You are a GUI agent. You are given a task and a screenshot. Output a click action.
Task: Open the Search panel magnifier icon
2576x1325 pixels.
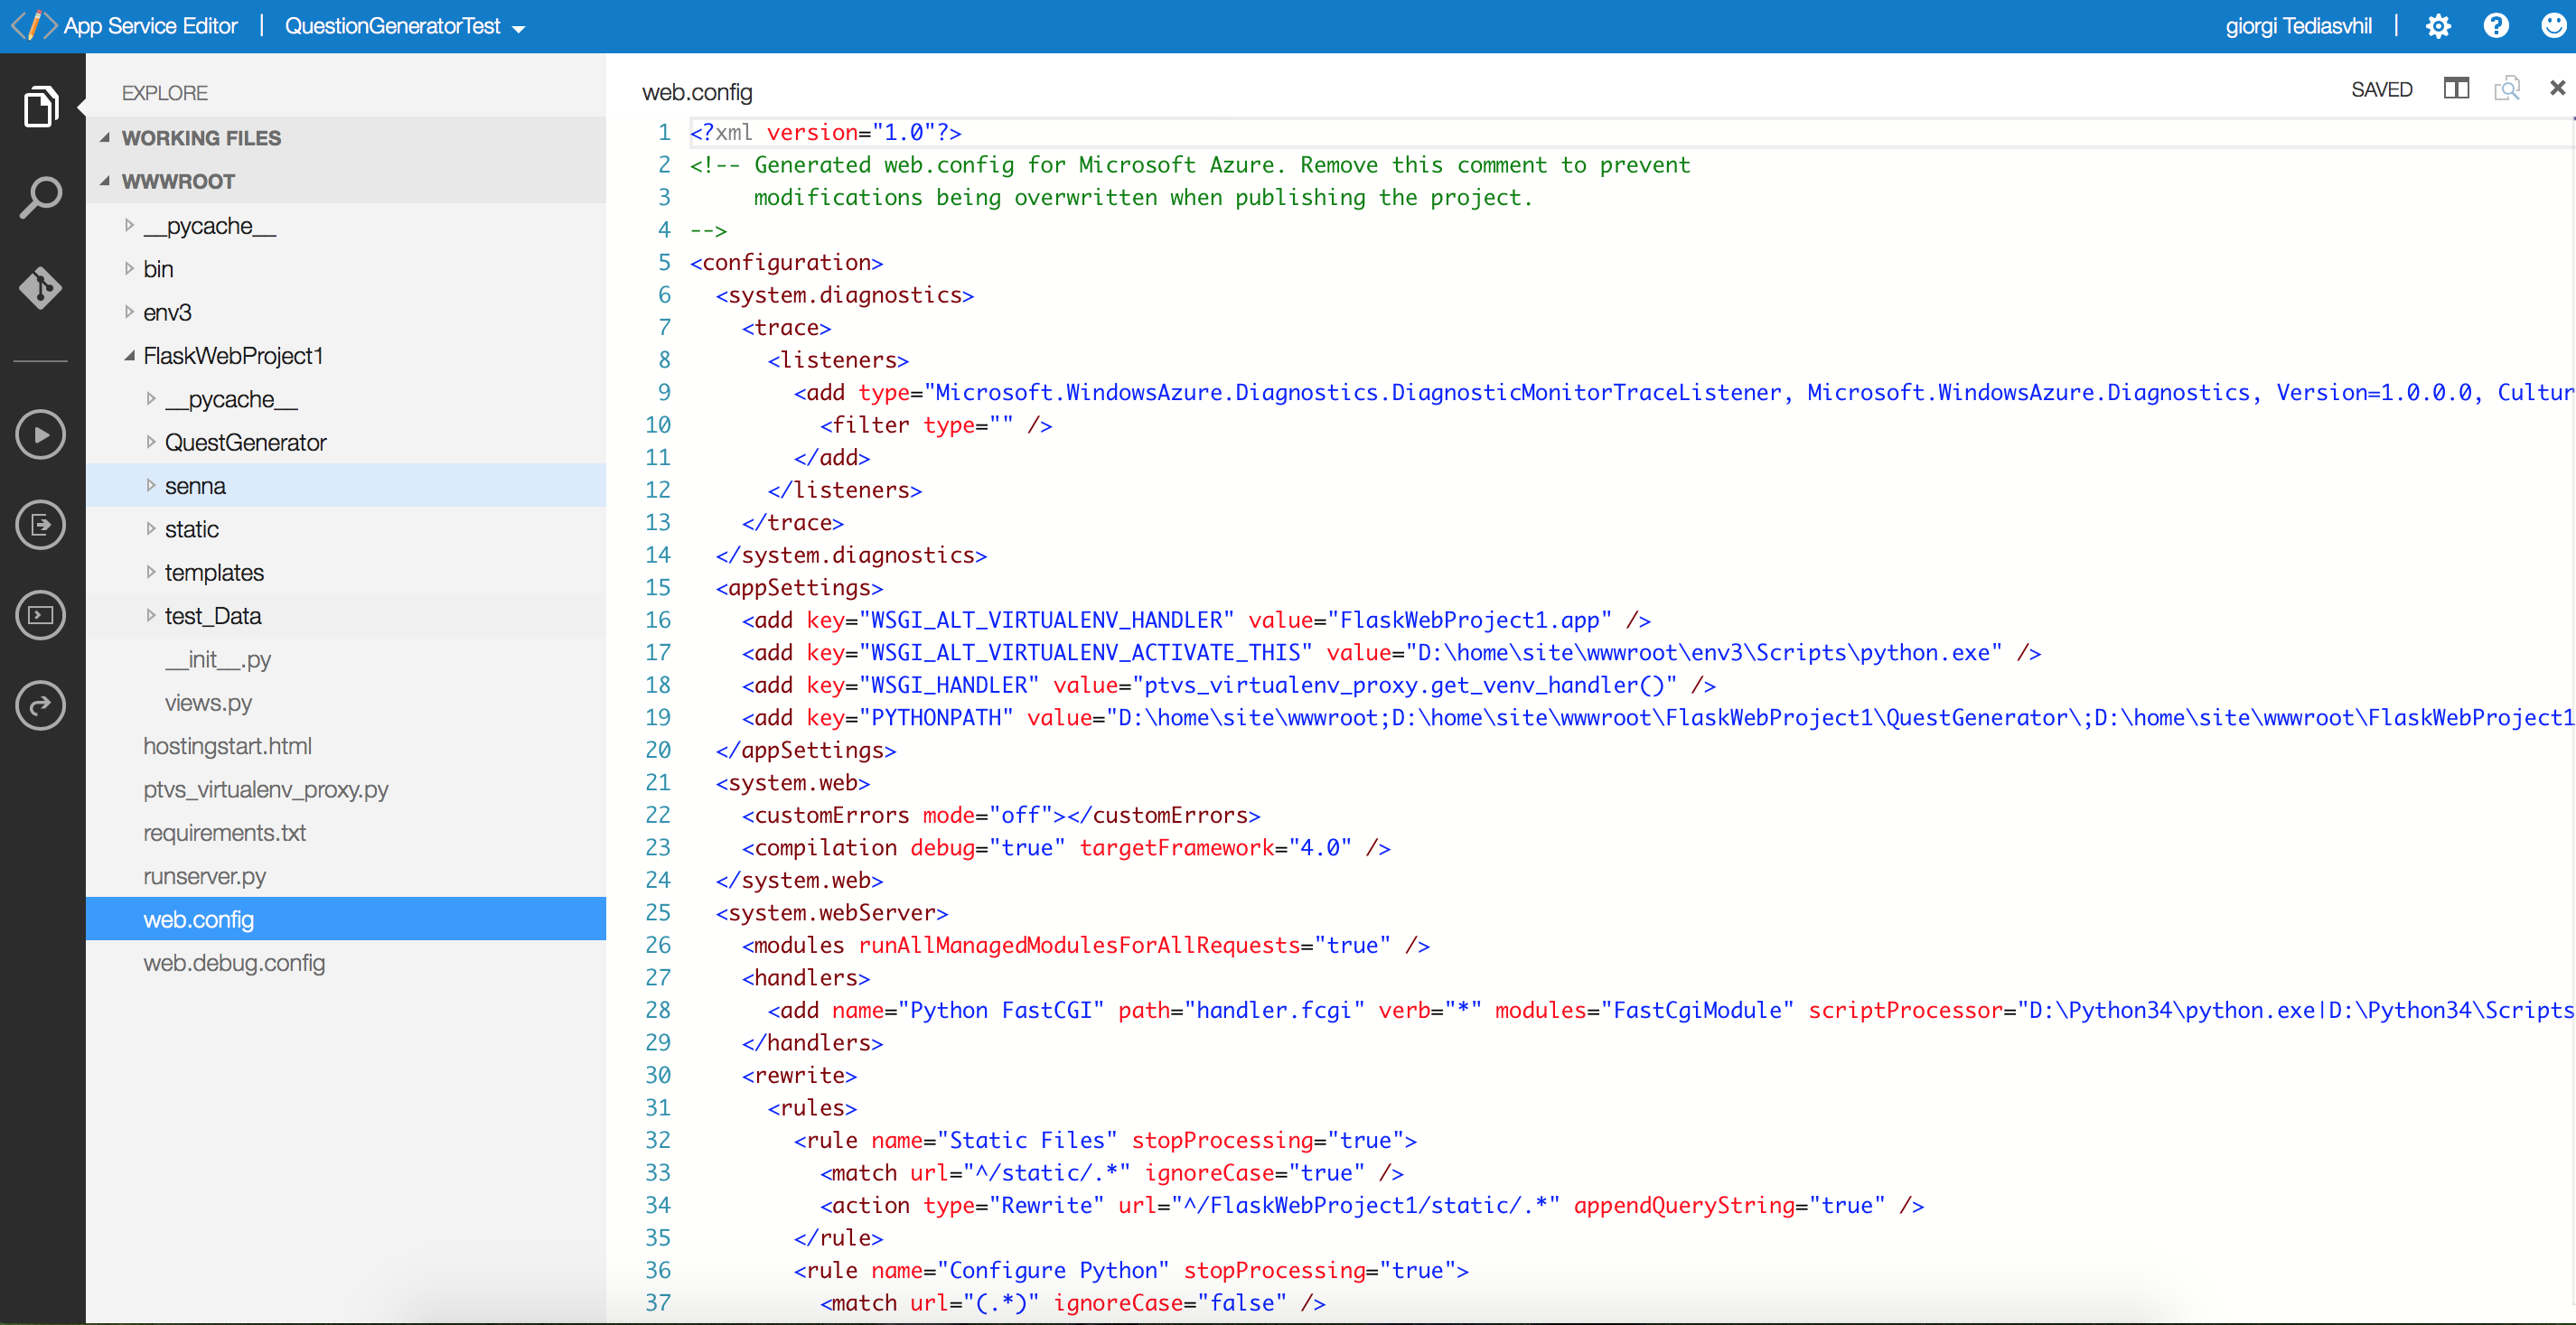(41, 198)
